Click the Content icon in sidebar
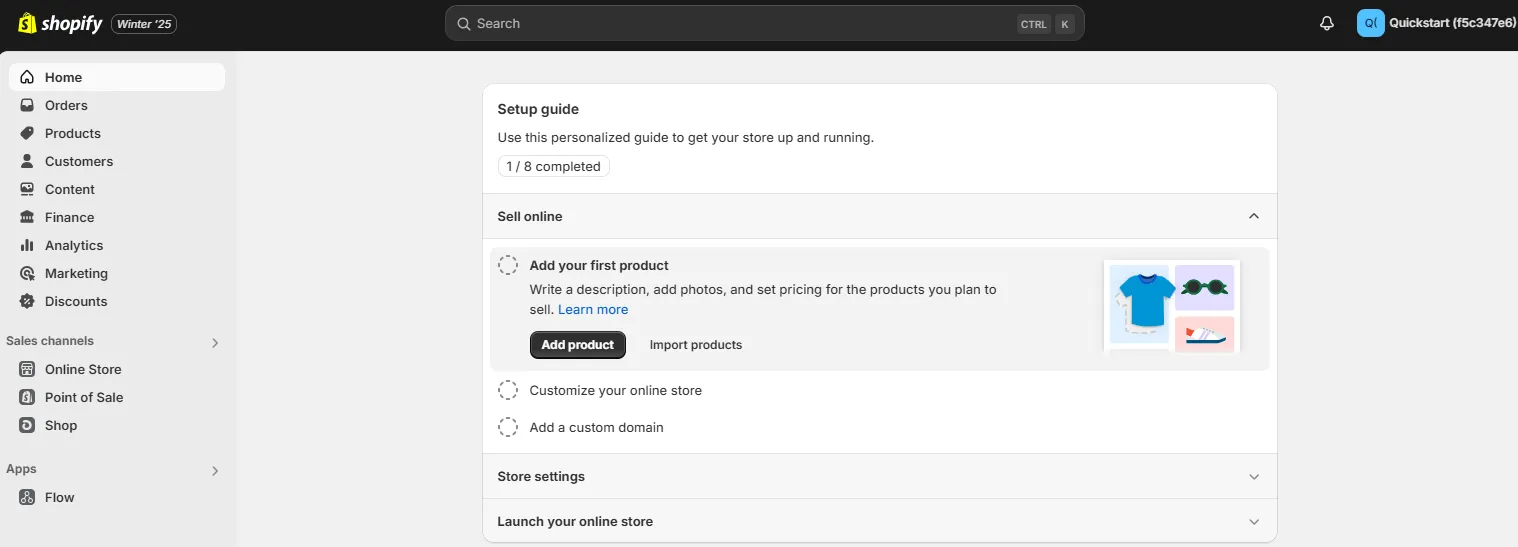Image resolution: width=1518 pixels, height=547 pixels. click(x=27, y=189)
